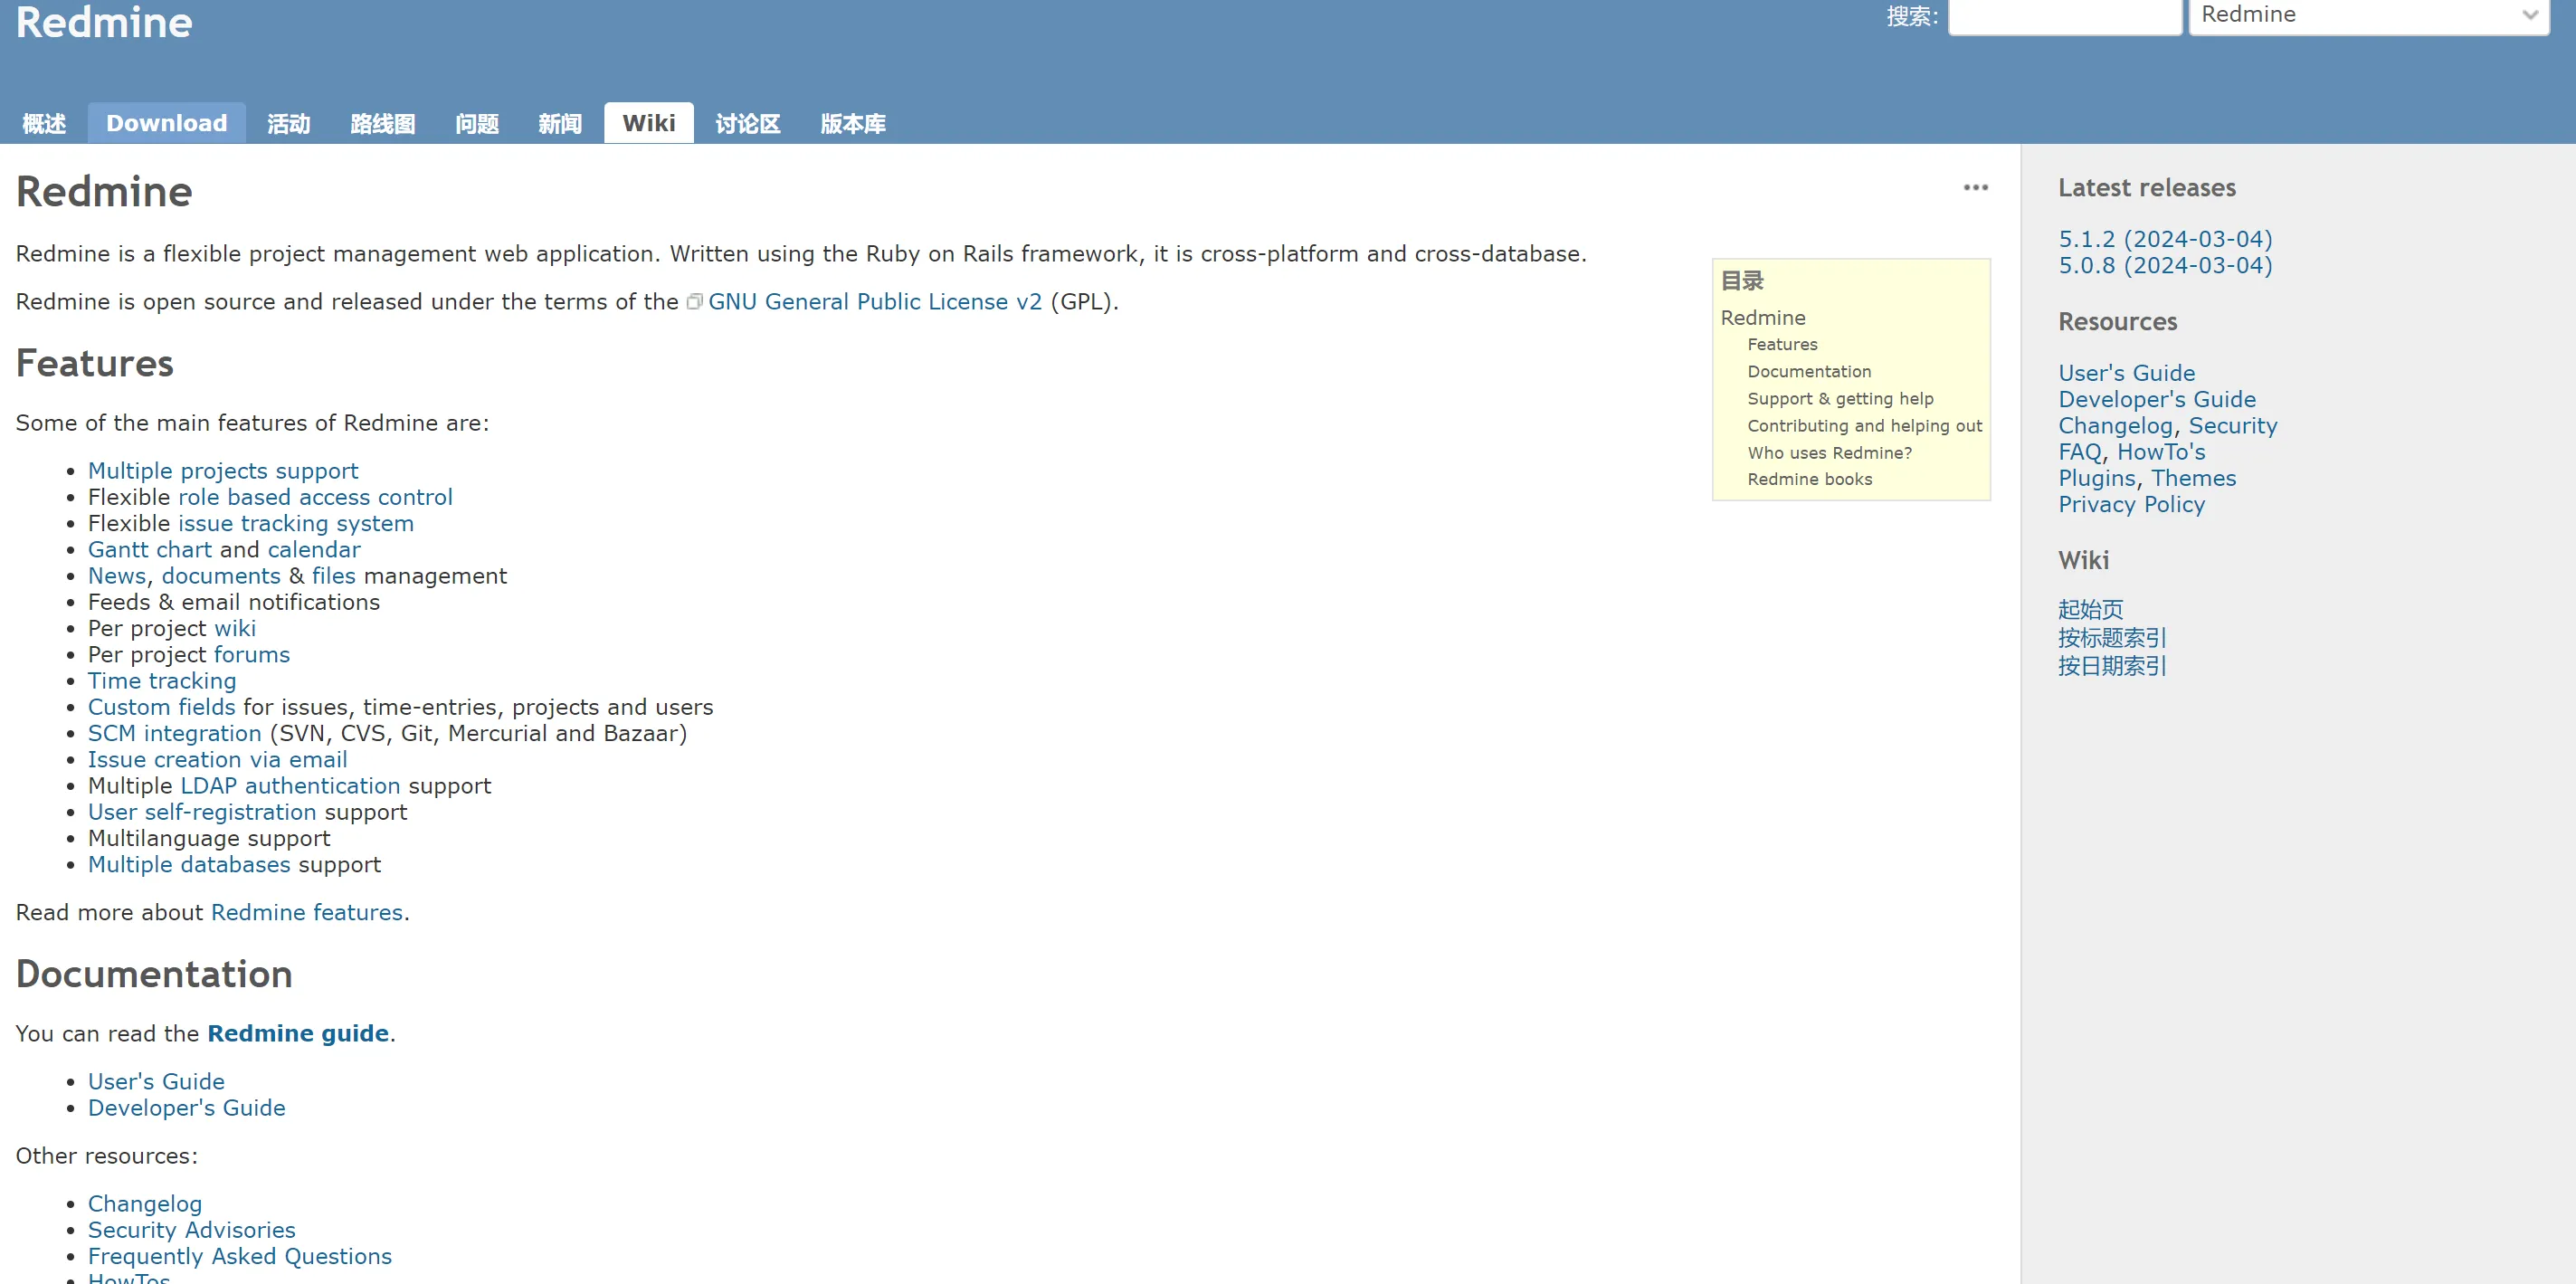The height and width of the screenshot is (1284, 2576).
Task: Open 按日期索引 wiki index
Action: pos(2112,665)
